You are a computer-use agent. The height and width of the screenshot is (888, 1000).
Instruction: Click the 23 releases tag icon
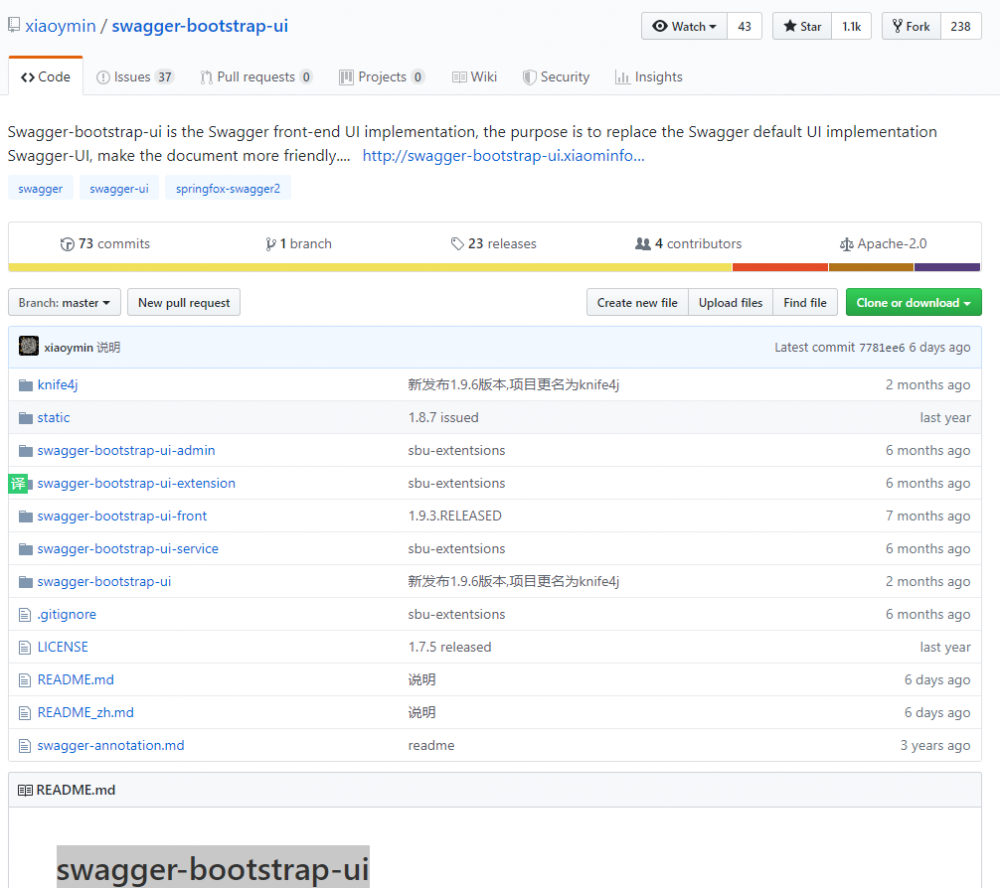coord(457,243)
